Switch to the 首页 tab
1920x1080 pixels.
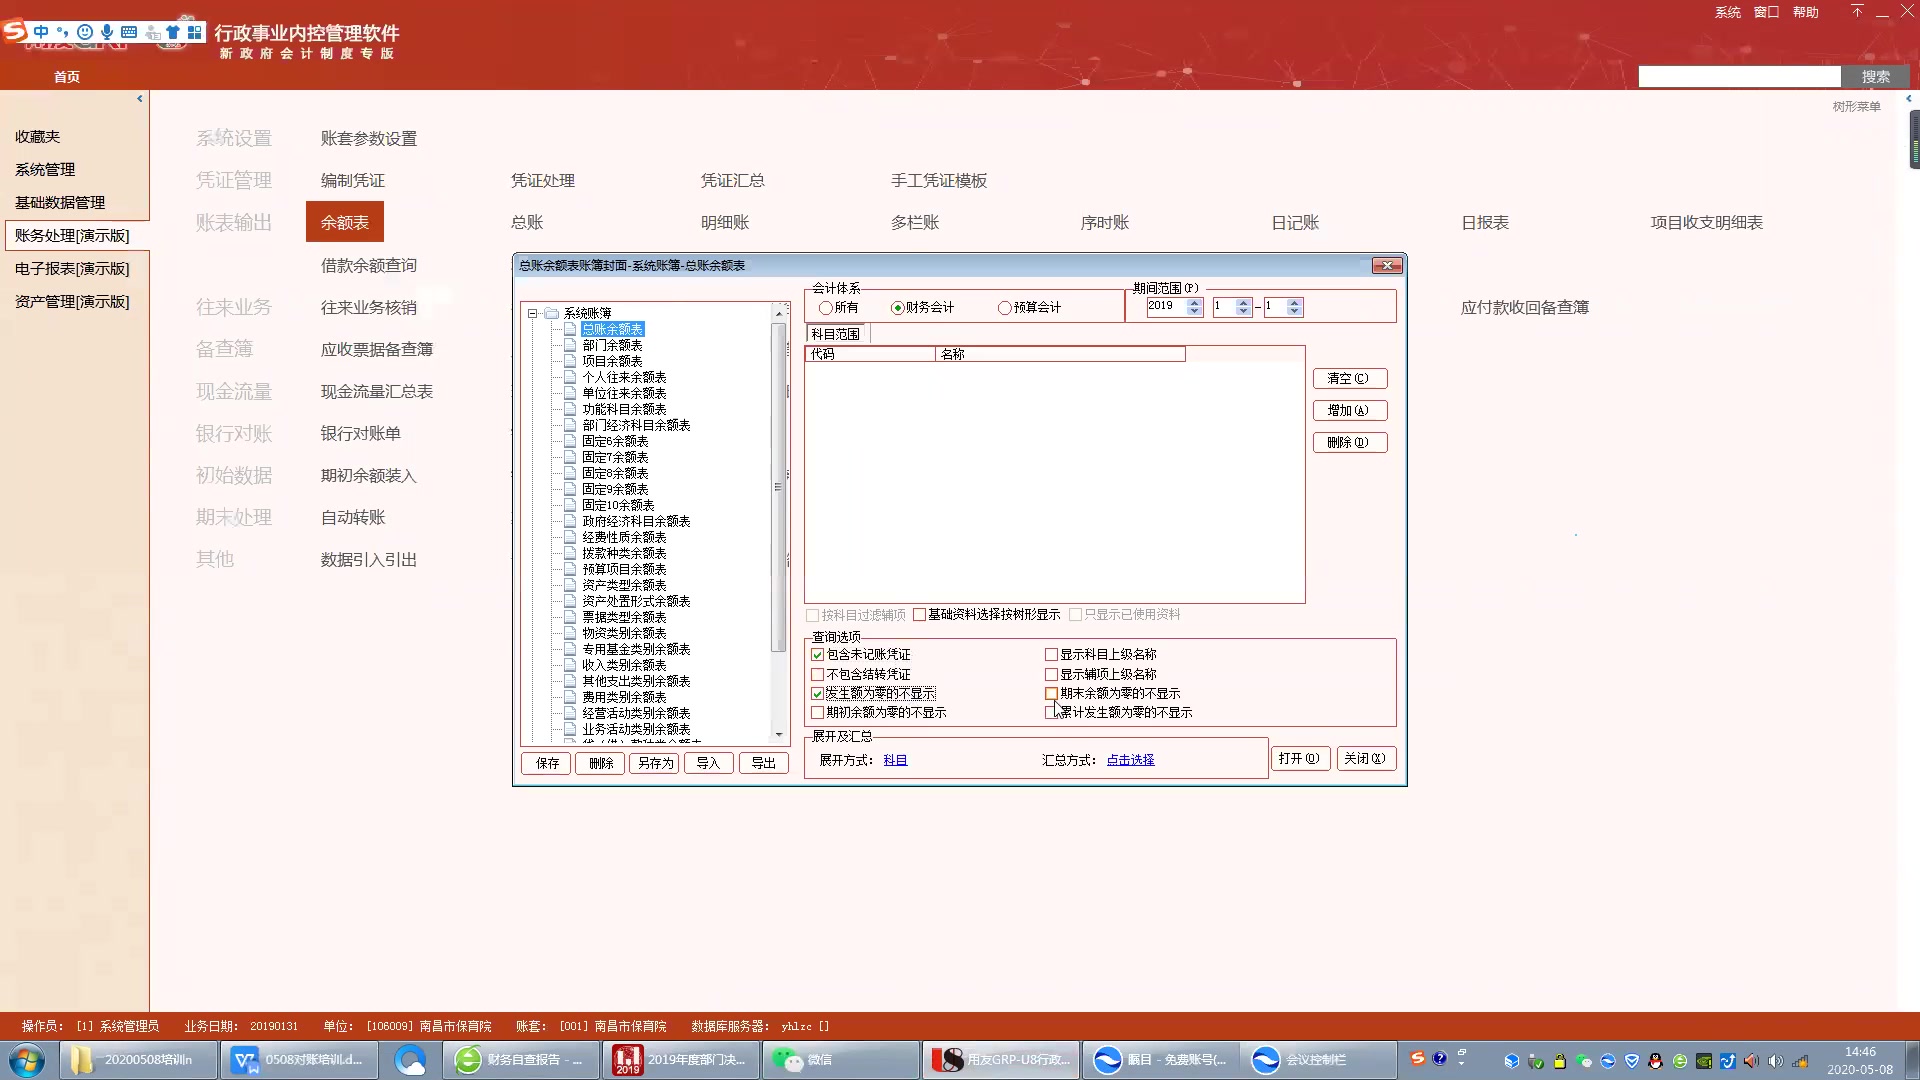point(67,77)
